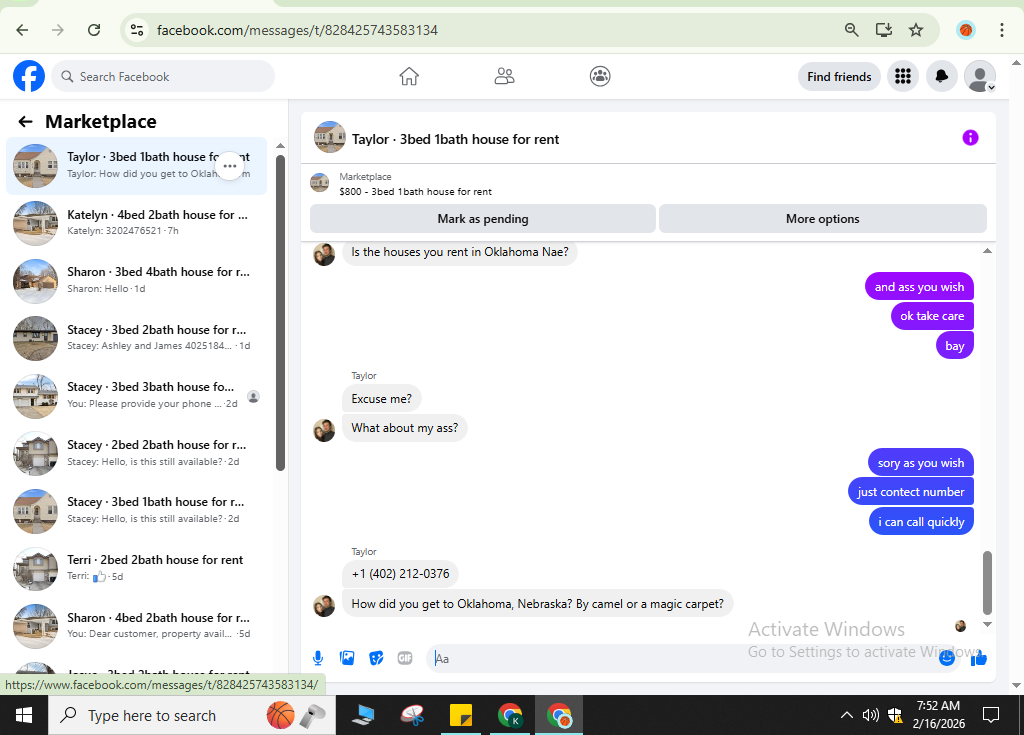Open Chrome three-dot menu
Screen dimensions: 1024x735
[x=1002, y=30]
